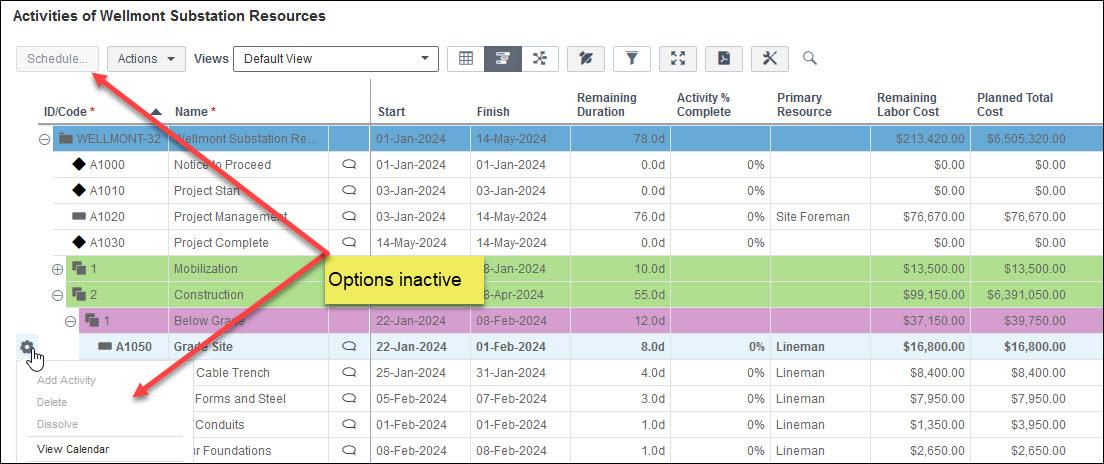Open the activity network view icon
This screenshot has width=1104, height=464.
(540, 58)
